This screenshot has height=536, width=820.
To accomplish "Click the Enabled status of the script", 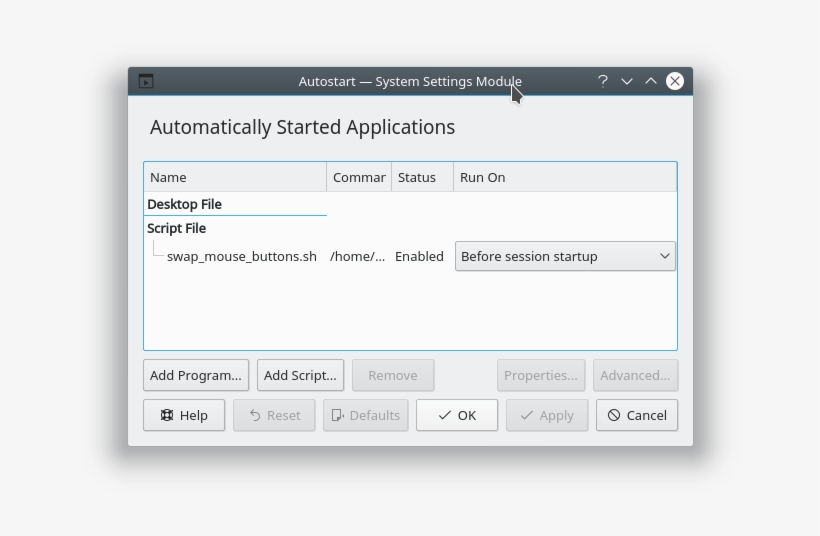I will pyautogui.click(x=419, y=256).
